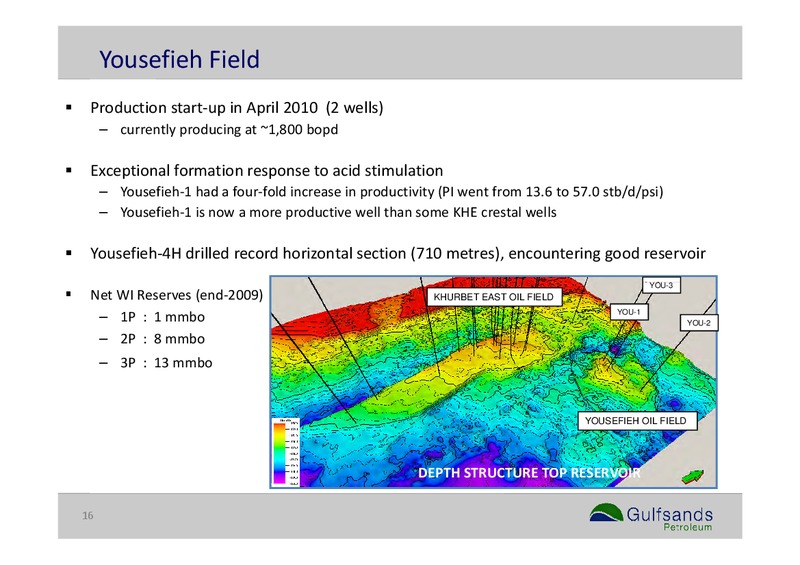The width and height of the screenshot is (800, 565).
Task: Select the '1P : 1 mmbo' line
Action: point(162,317)
